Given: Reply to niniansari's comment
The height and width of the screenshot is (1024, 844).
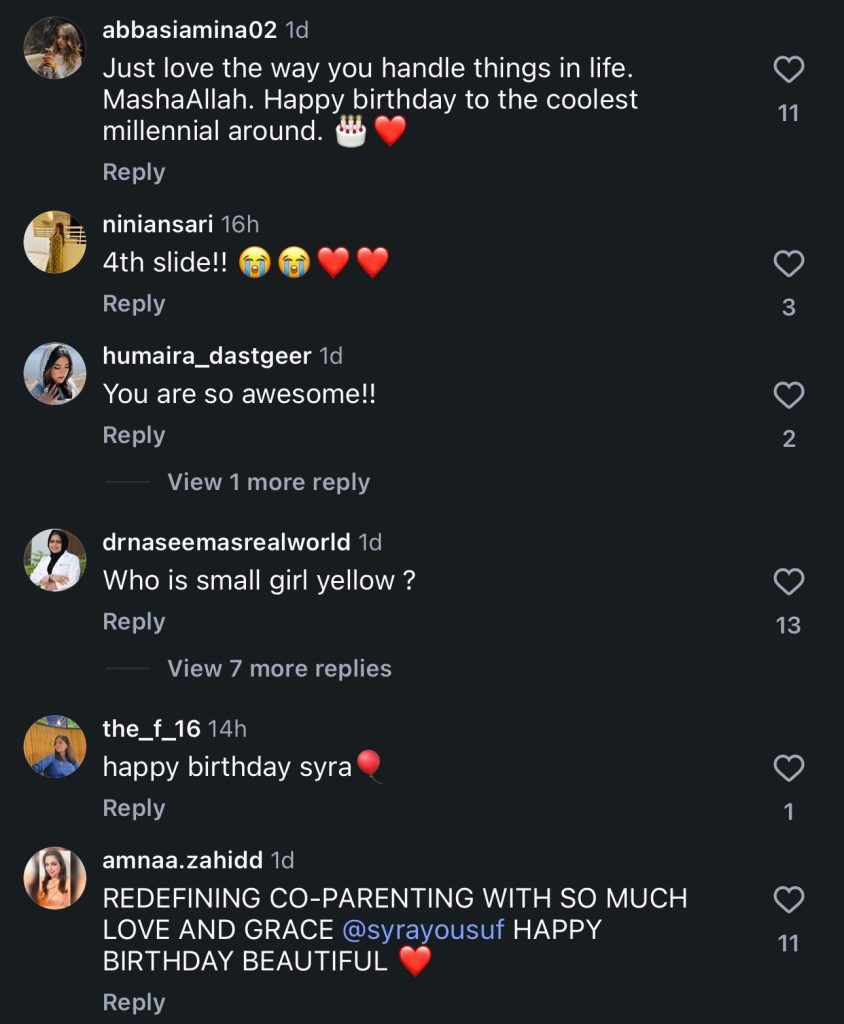Looking at the screenshot, I should pyautogui.click(x=134, y=304).
